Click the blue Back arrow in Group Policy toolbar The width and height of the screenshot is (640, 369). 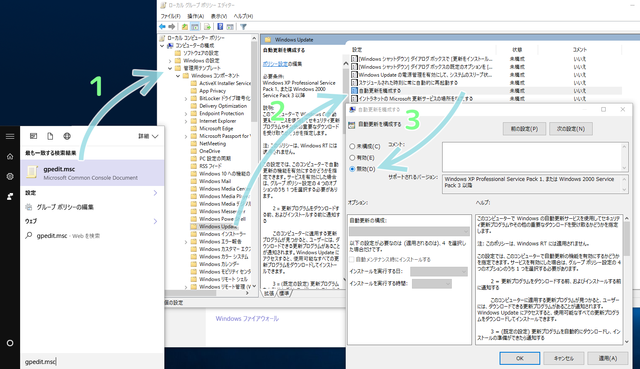(162, 27)
